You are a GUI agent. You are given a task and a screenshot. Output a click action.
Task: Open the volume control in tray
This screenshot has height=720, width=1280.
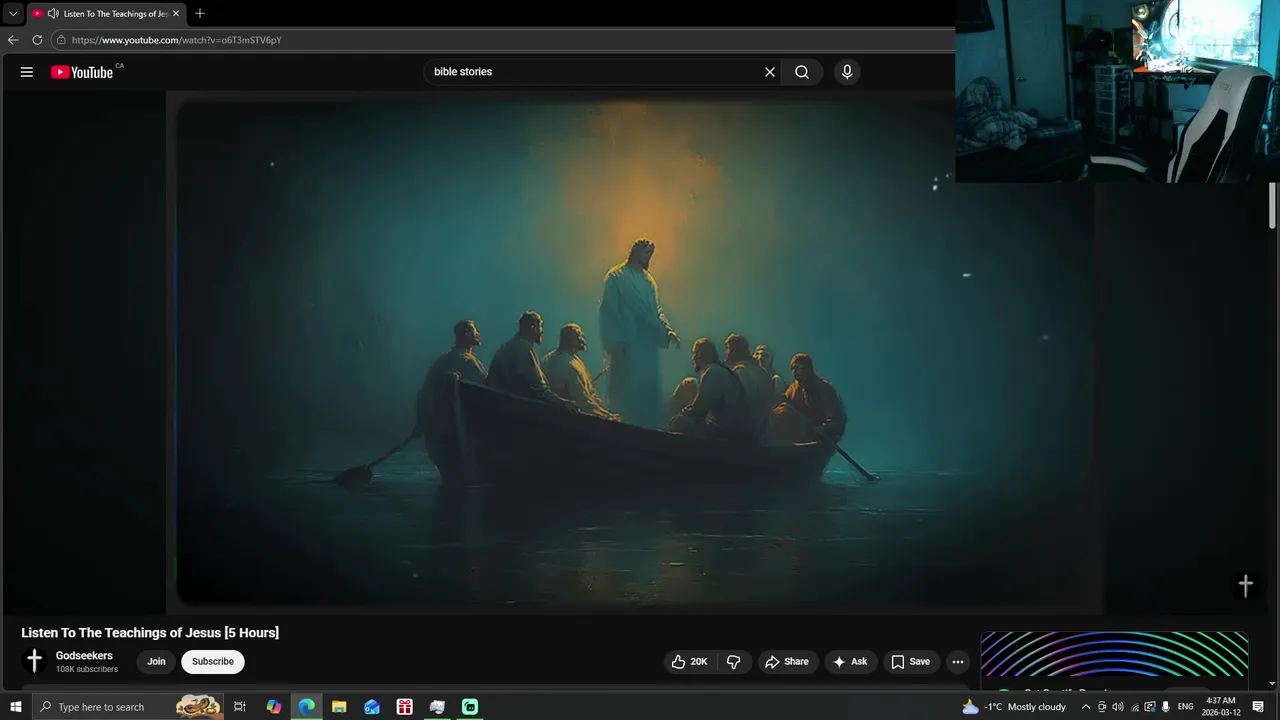(x=1118, y=707)
